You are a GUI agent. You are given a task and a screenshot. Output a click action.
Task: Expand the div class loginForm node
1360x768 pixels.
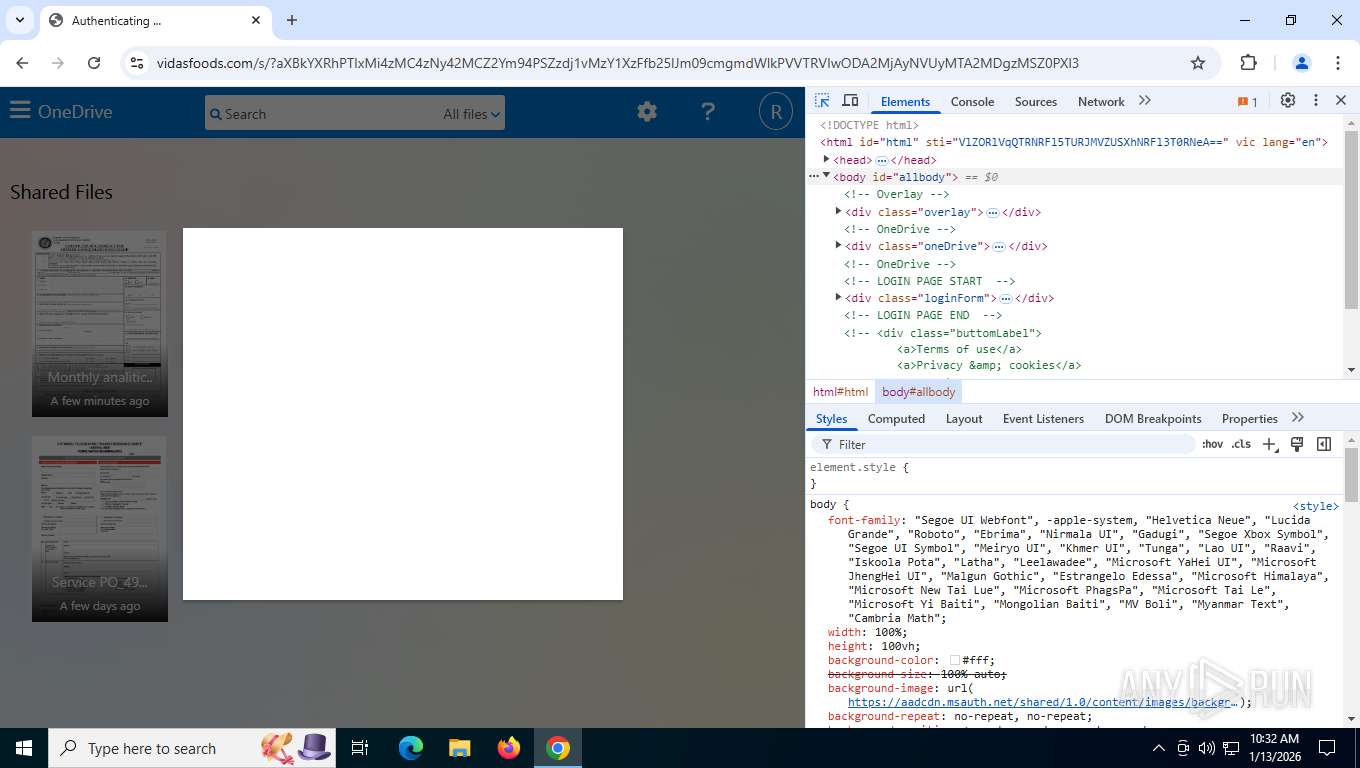tap(839, 298)
